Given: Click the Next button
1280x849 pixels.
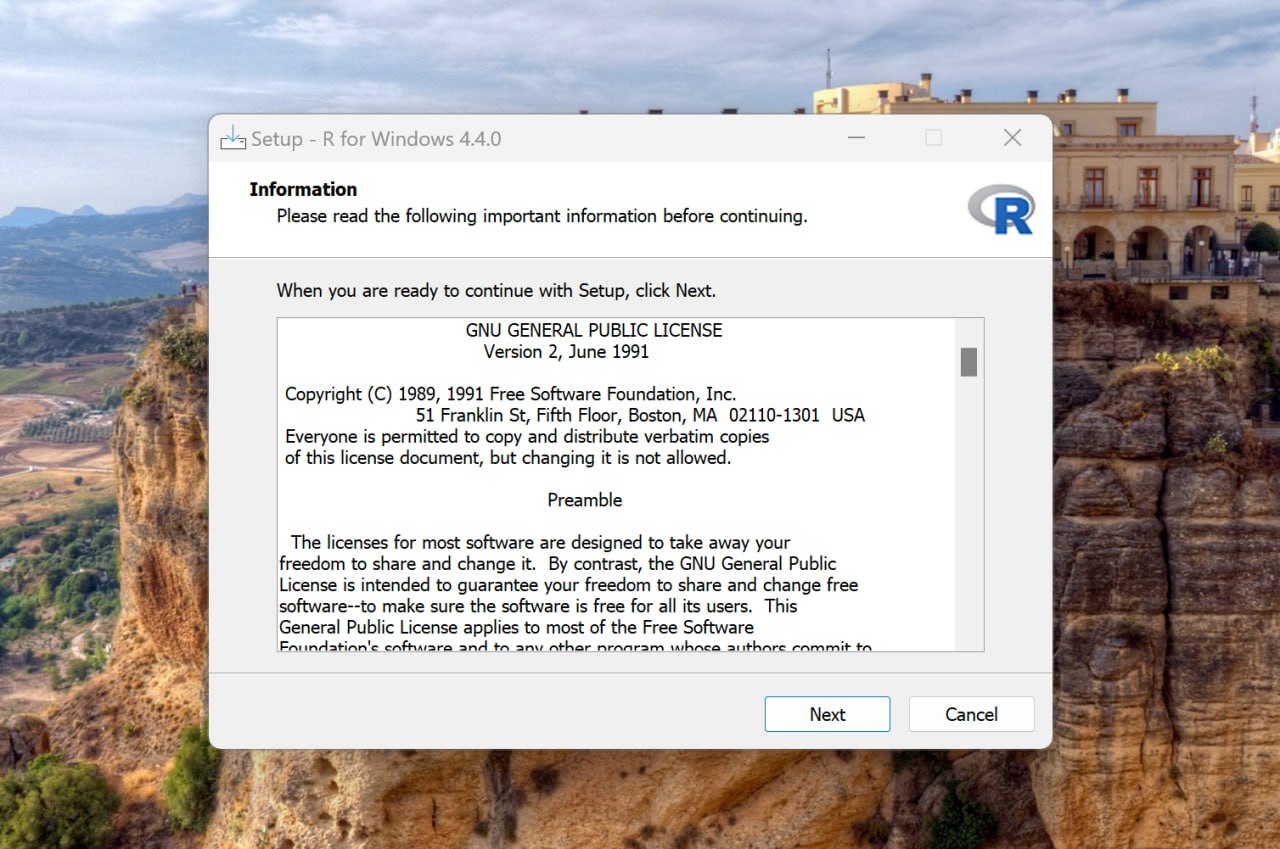Looking at the screenshot, I should pos(827,714).
